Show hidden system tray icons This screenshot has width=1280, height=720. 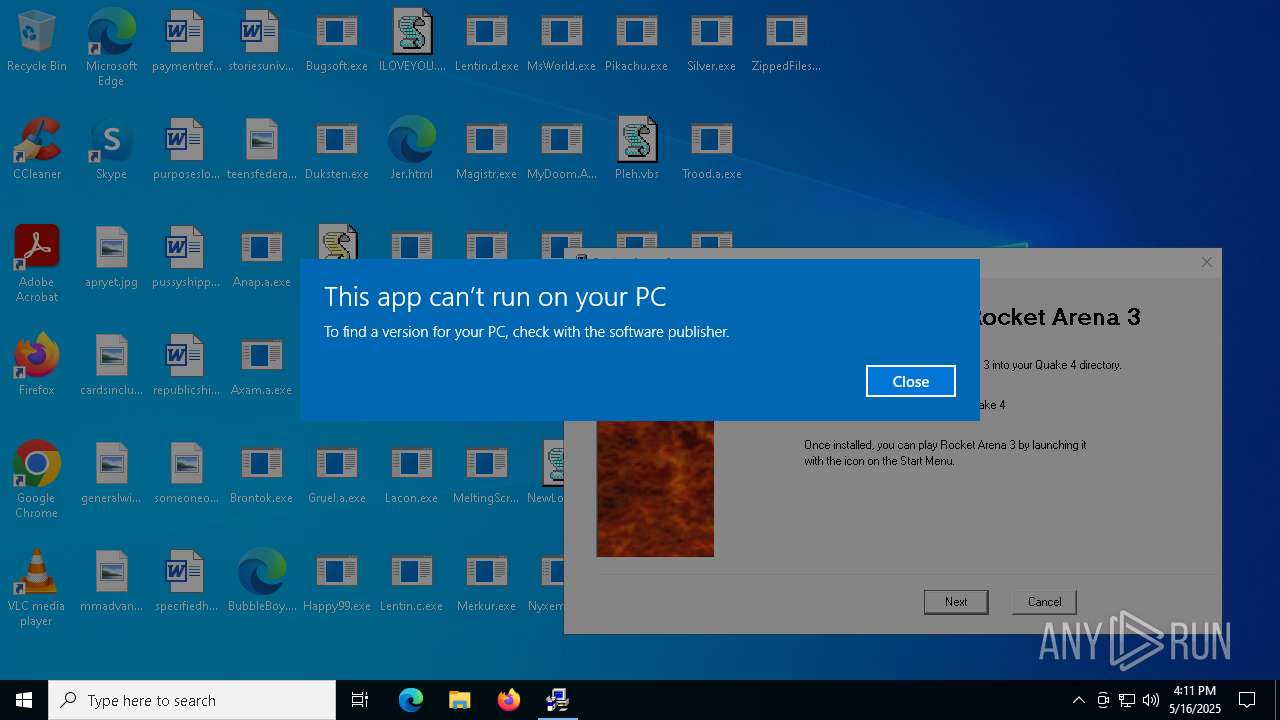click(x=1078, y=700)
